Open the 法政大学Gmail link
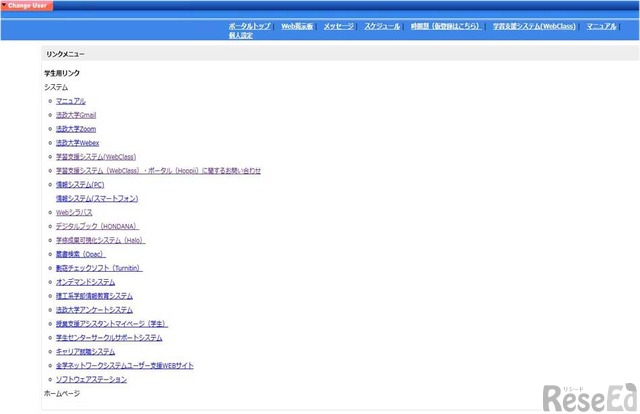 76,115
